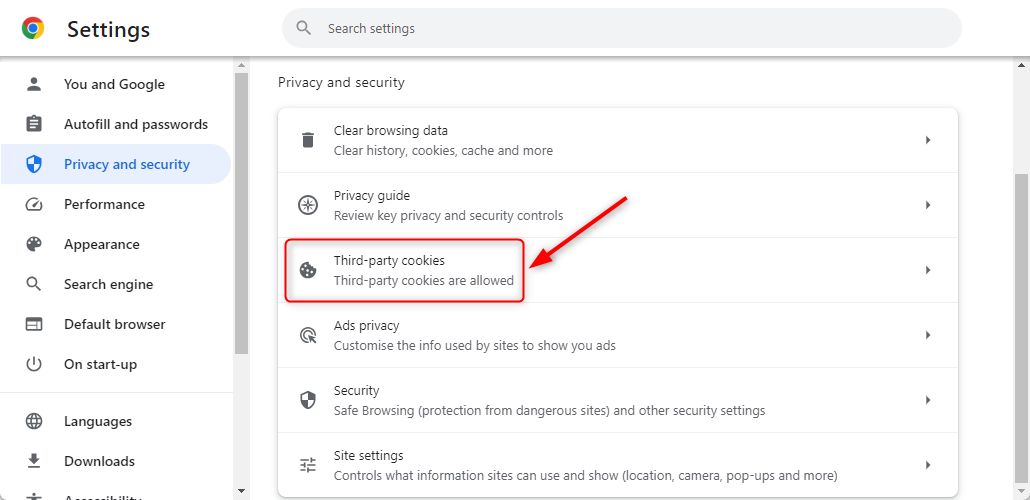1030x500 pixels.
Task: Click the Ads privacy target icon
Action: coord(307,335)
